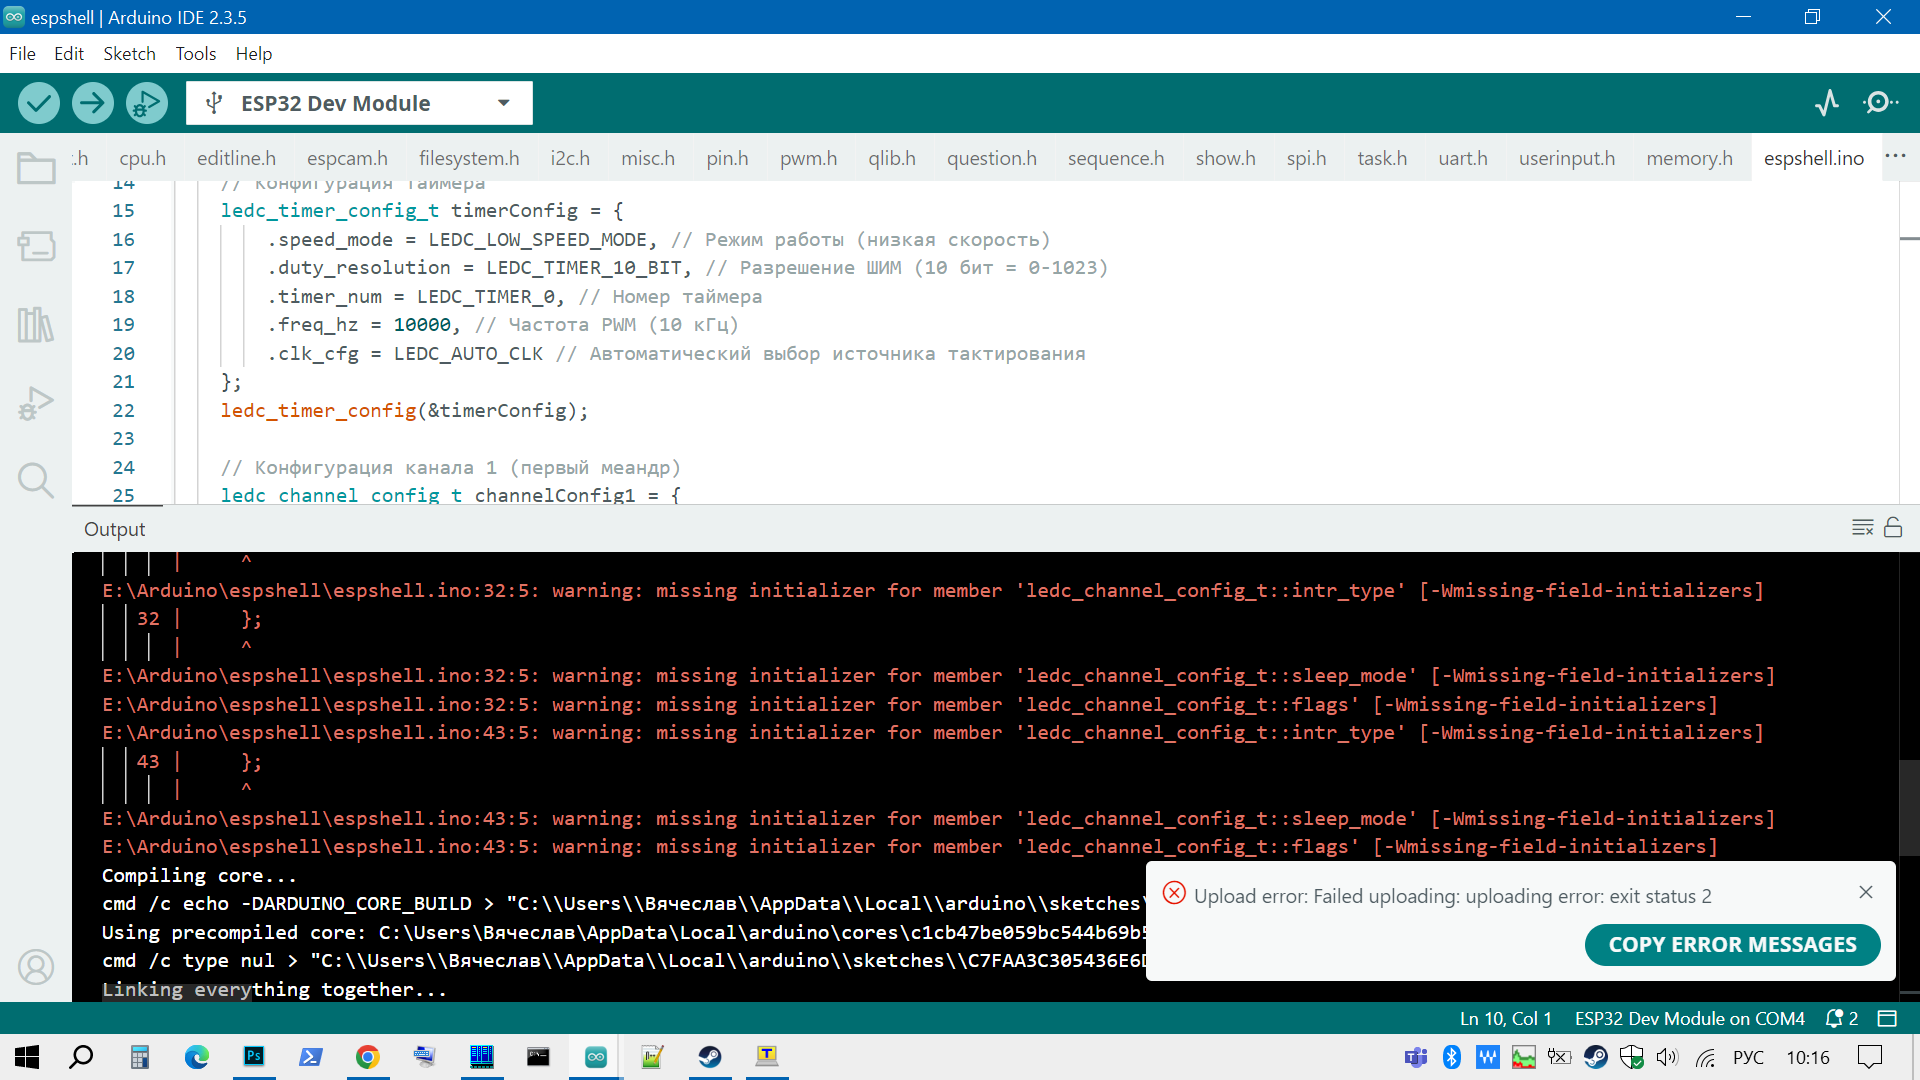The width and height of the screenshot is (1920, 1080).
Task: Click the 'Linking everything together...' output line
Action: (x=274, y=989)
